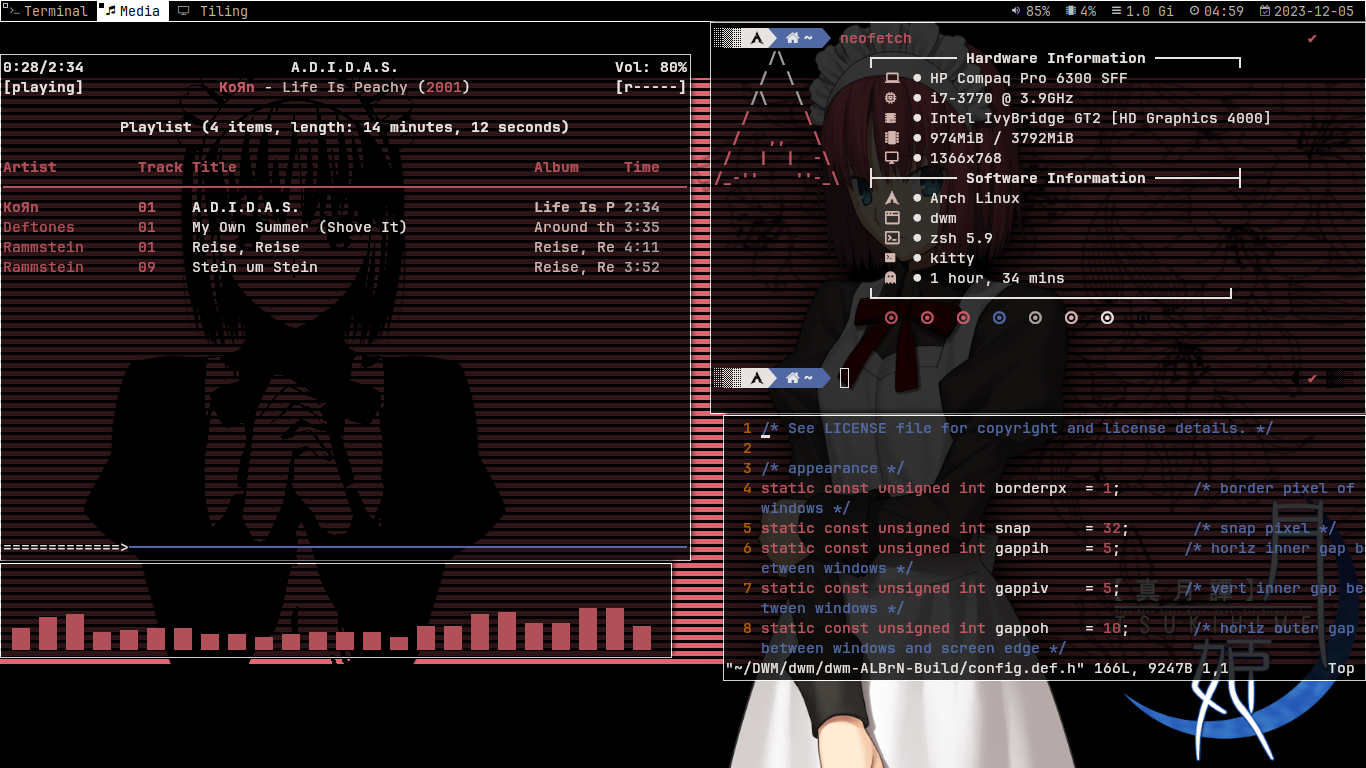Click the volume icon in the status bar
This screenshot has width=1366, height=768.
(1014, 11)
